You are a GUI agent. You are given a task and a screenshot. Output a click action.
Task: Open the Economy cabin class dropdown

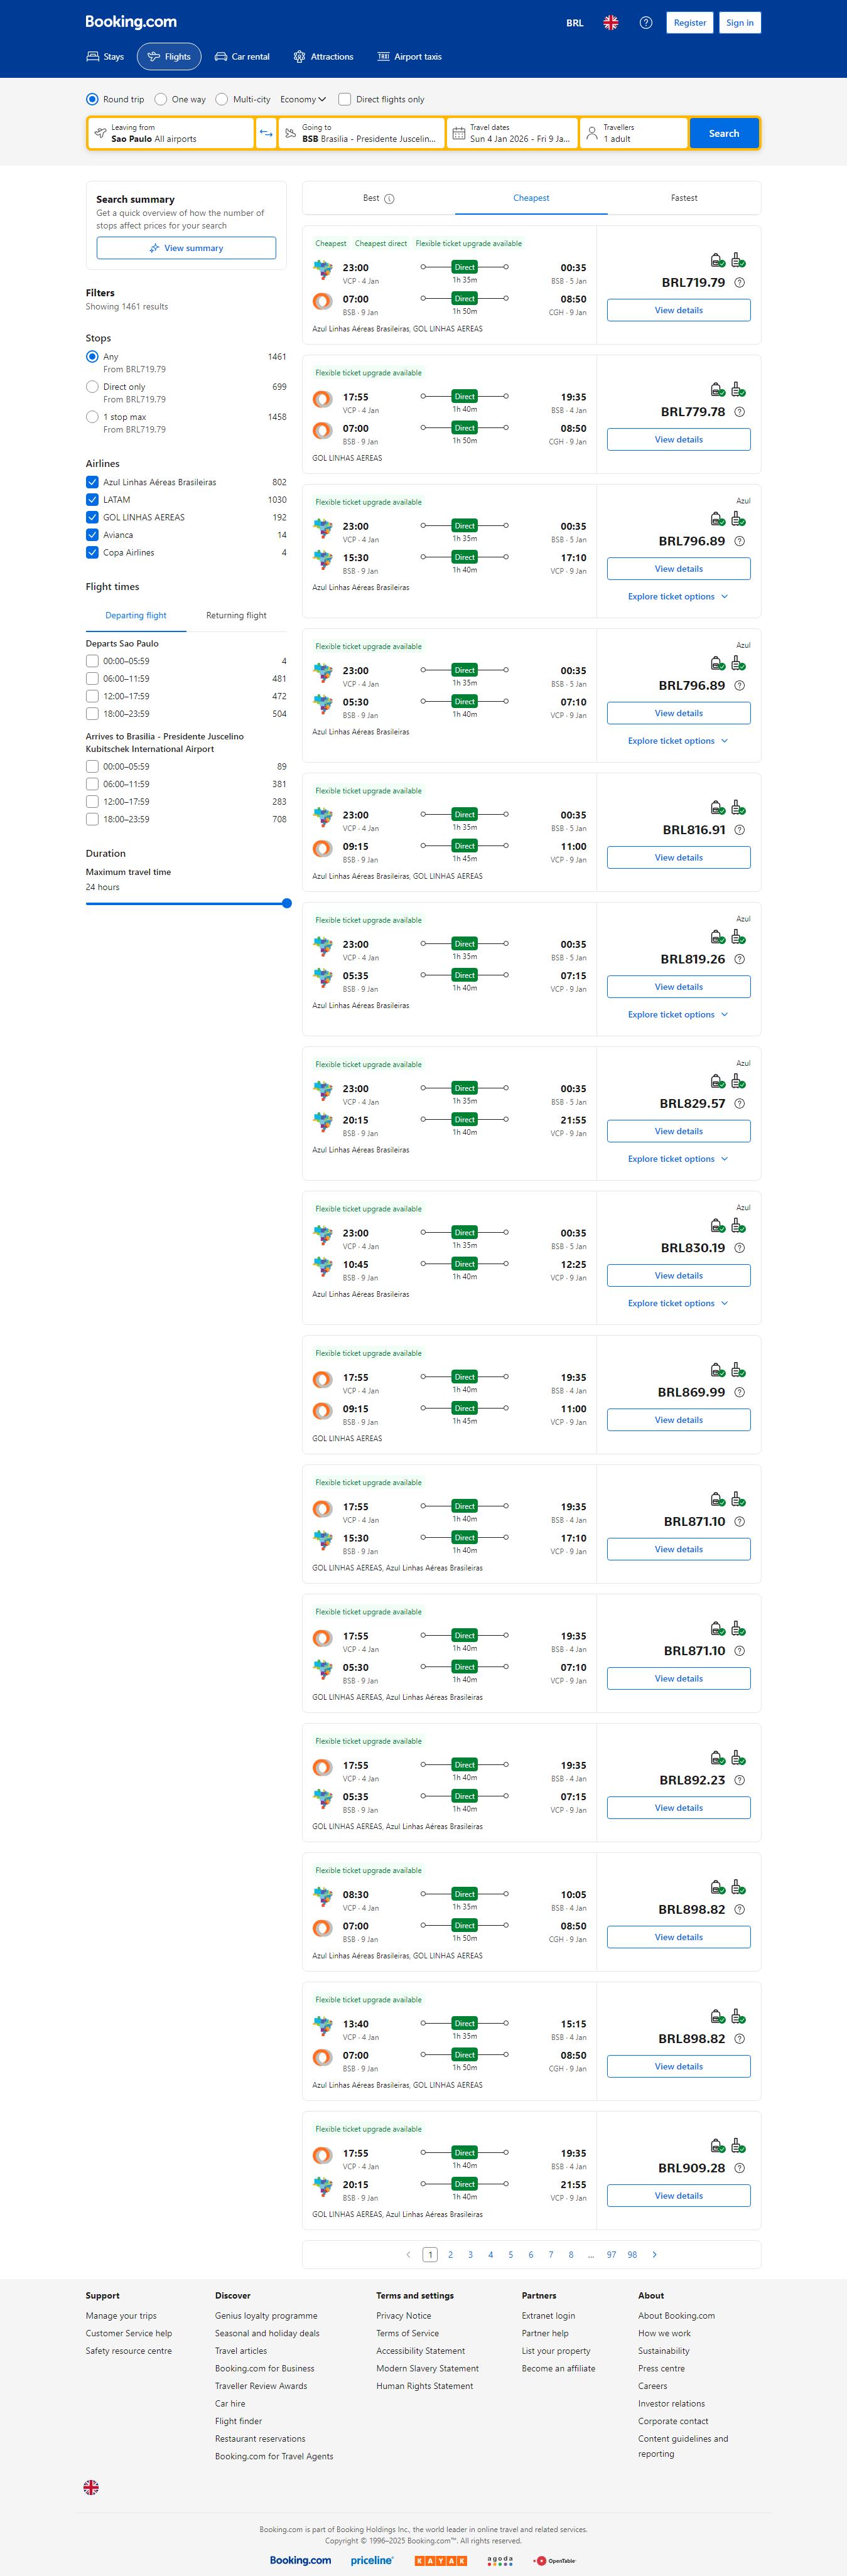(303, 99)
